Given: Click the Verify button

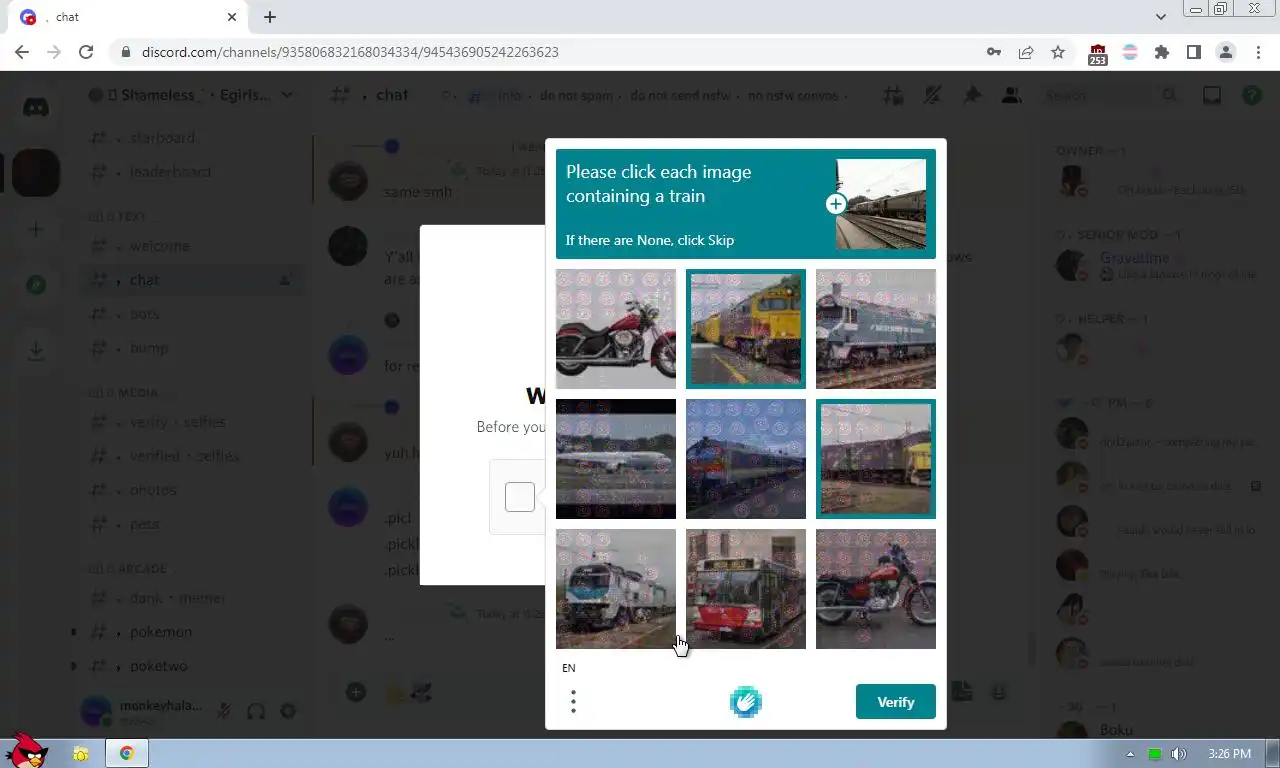Looking at the screenshot, I should click(x=896, y=702).
